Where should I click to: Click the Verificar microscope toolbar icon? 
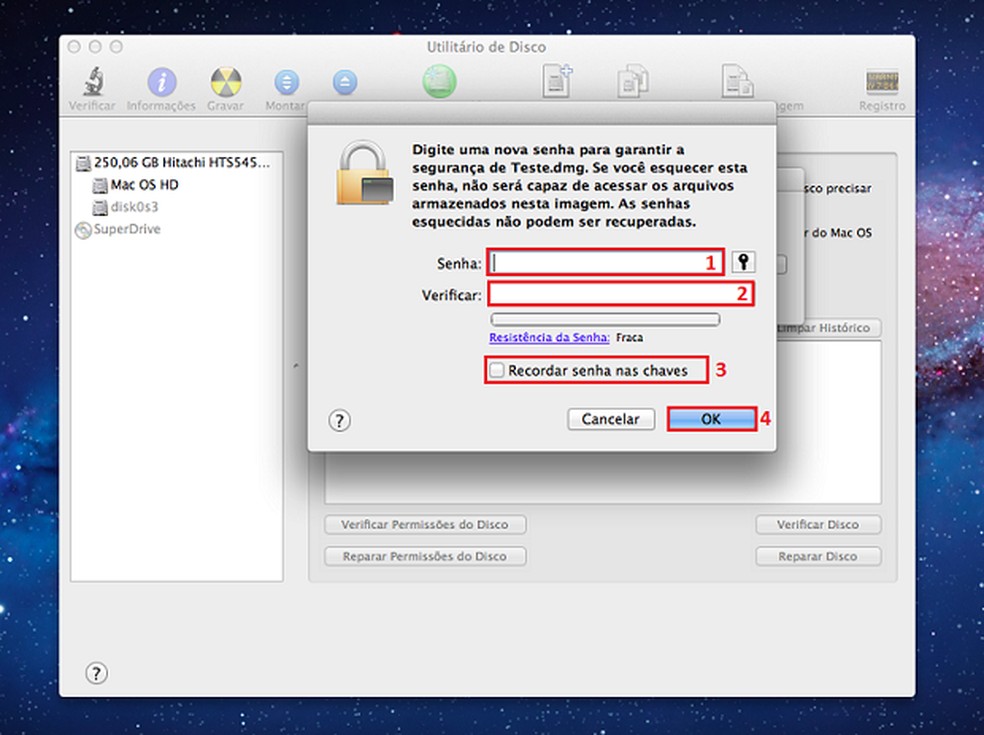click(x=94, y=82)
